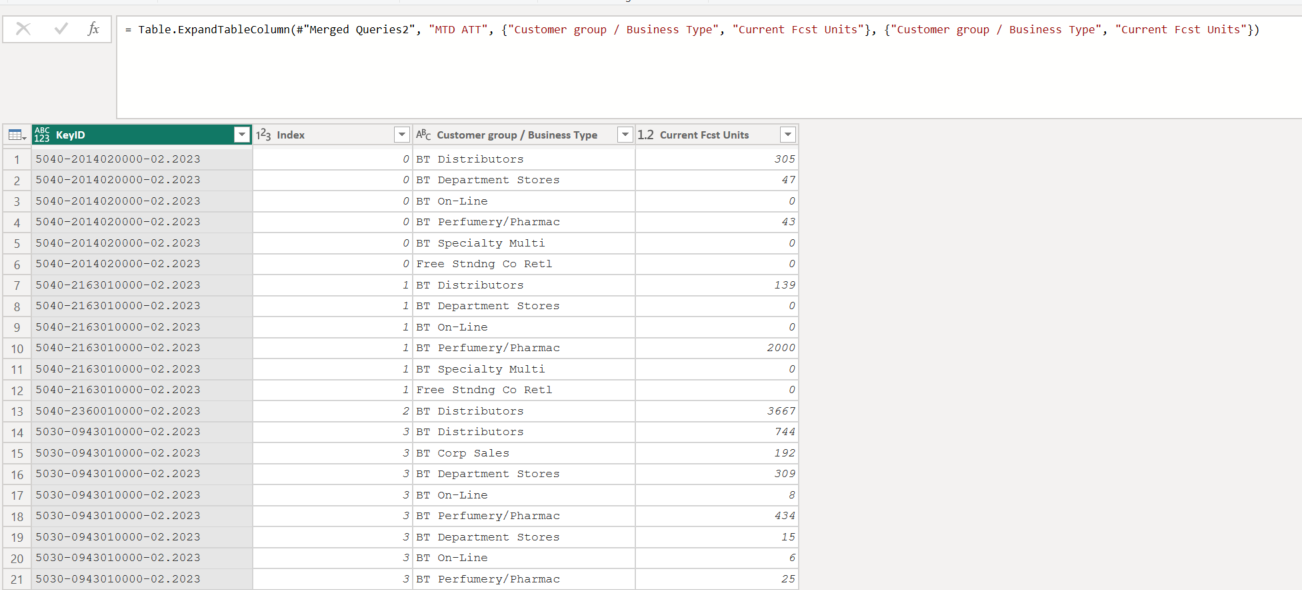Select Free Stndng Co Retl cell in row 6
The image size is (1302, 590).
(x=523, y=264)
